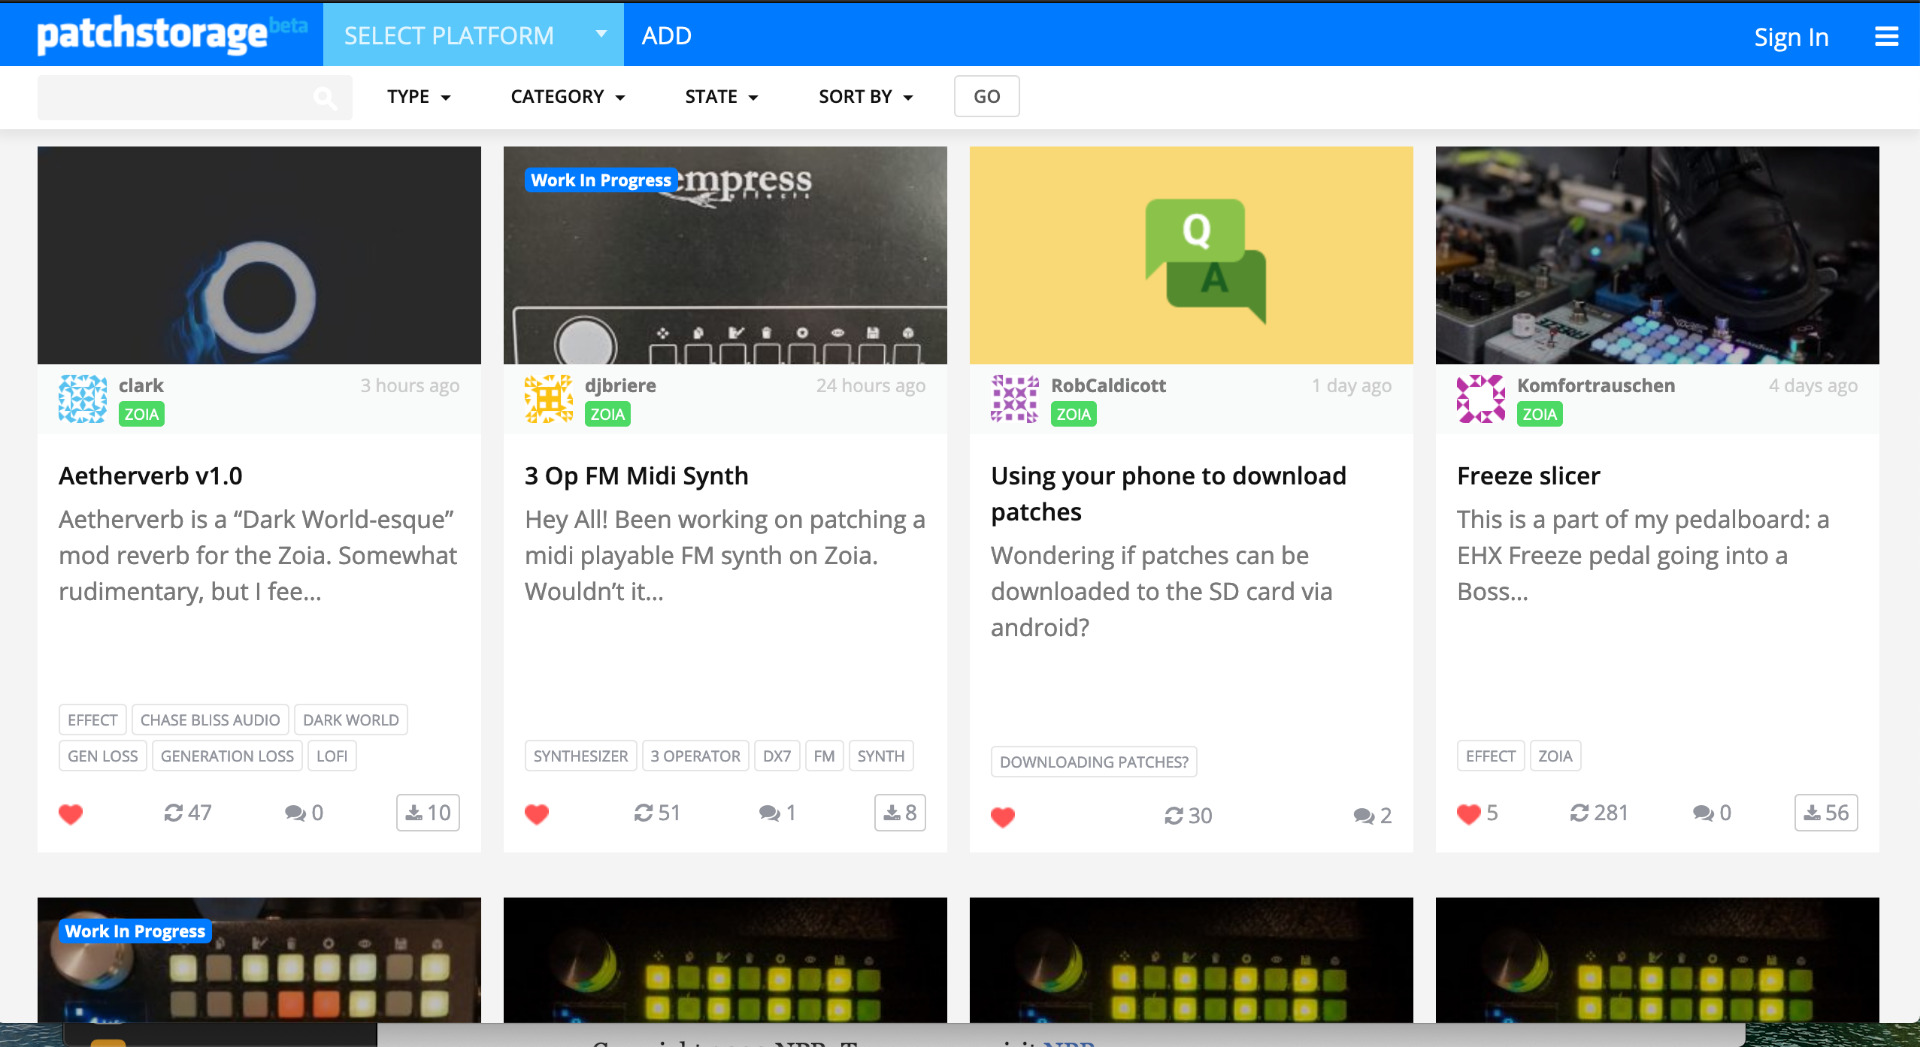Like the Aetherverb v1.0 patch with heart
This screenshot has width=1920, height=1047.
[71, 814]
